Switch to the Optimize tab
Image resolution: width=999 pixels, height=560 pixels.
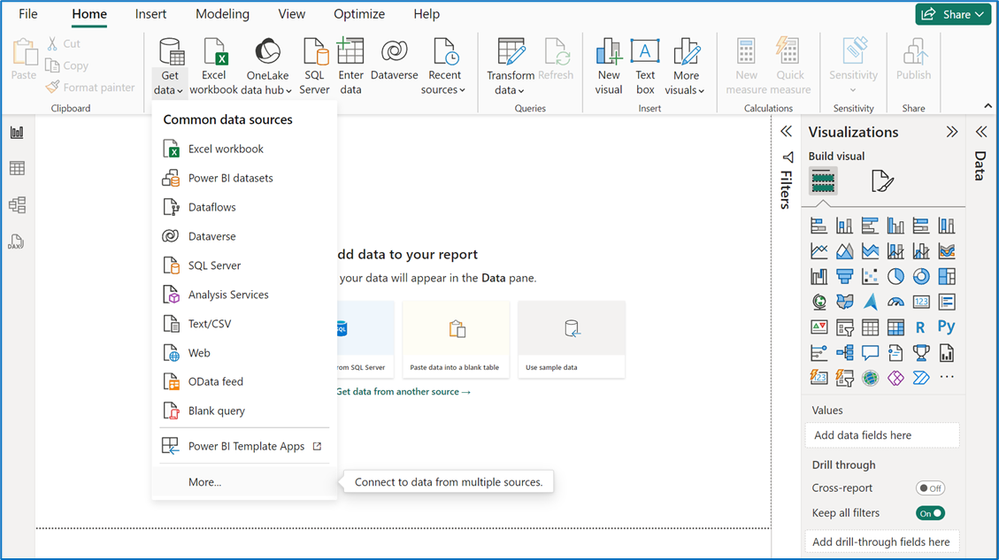[359, 14]
